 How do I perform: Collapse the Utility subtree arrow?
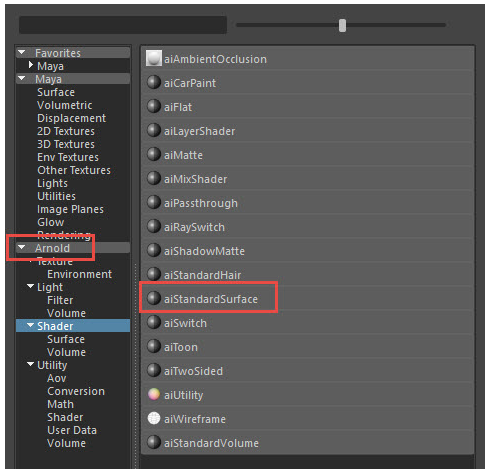coord(30,364)
